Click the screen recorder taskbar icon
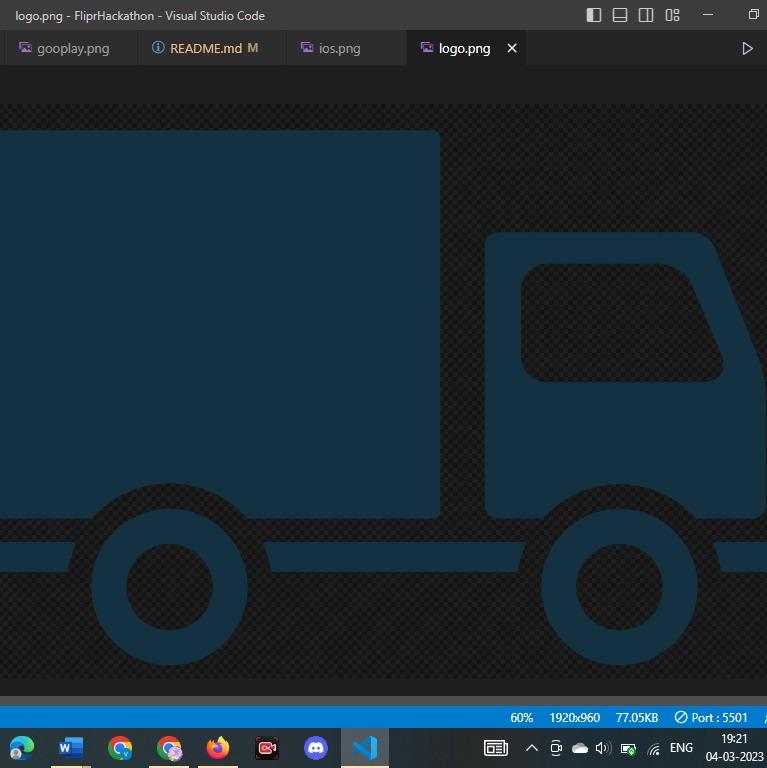Screen dimensions: 767x768 tap(267, 748)
